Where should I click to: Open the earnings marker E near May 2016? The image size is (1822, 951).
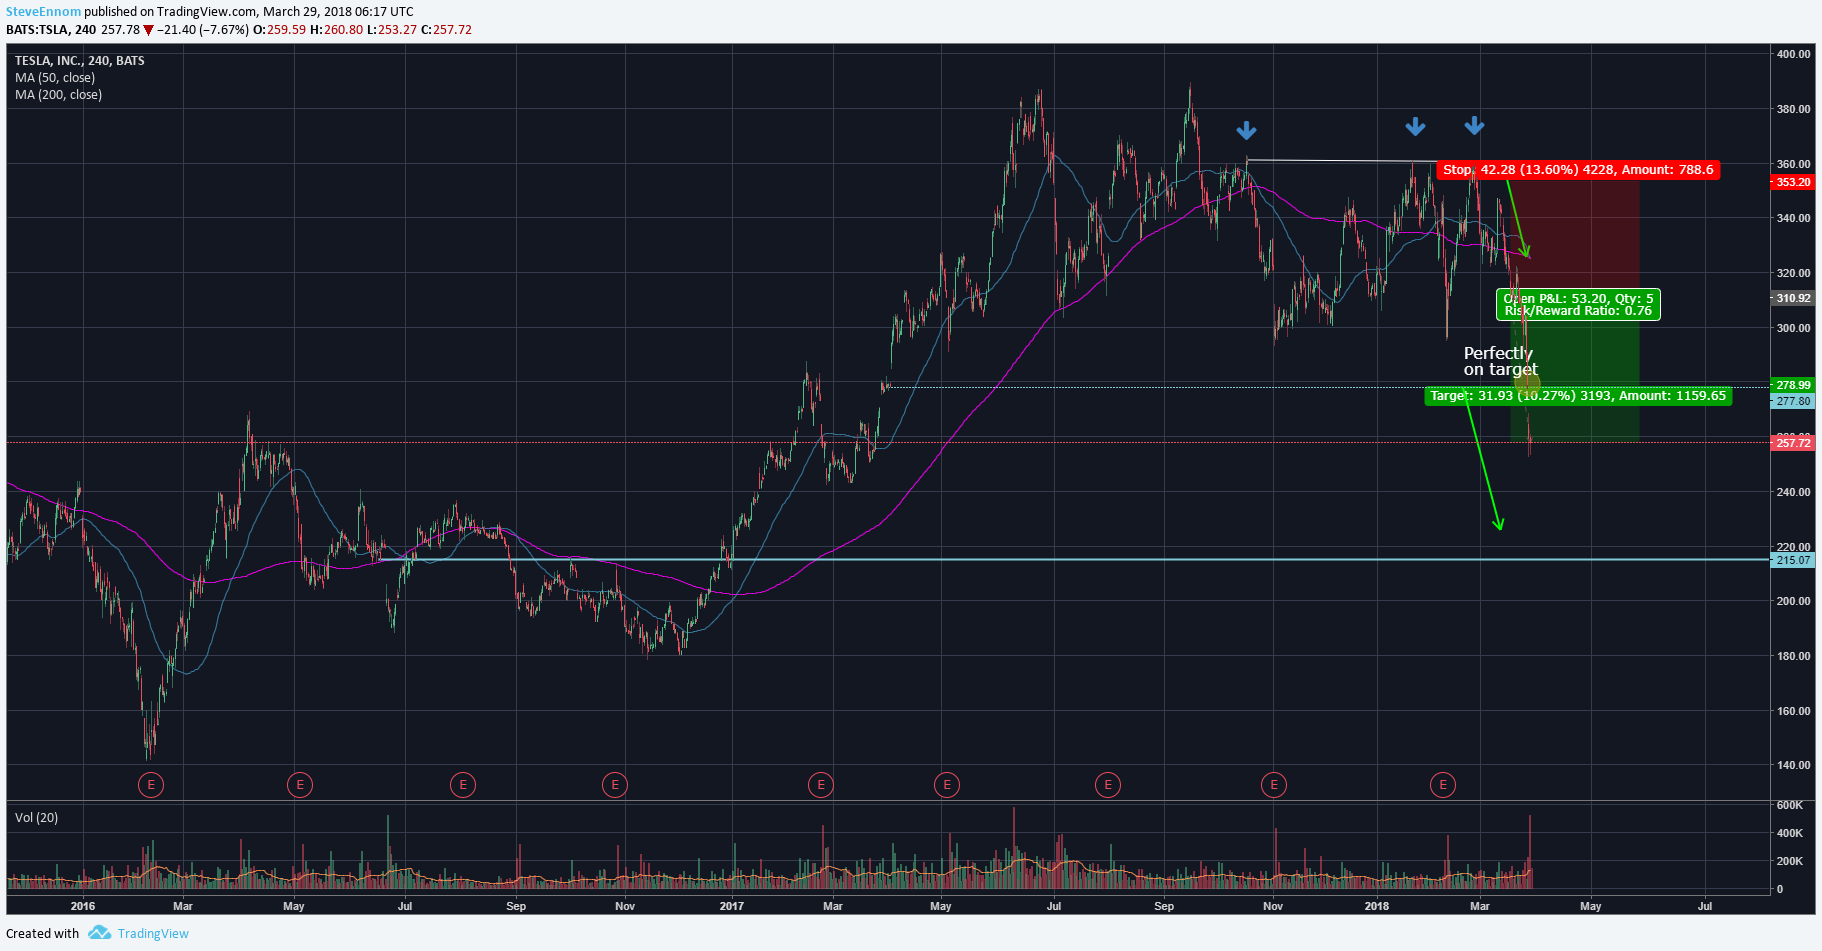click(300, 785)
